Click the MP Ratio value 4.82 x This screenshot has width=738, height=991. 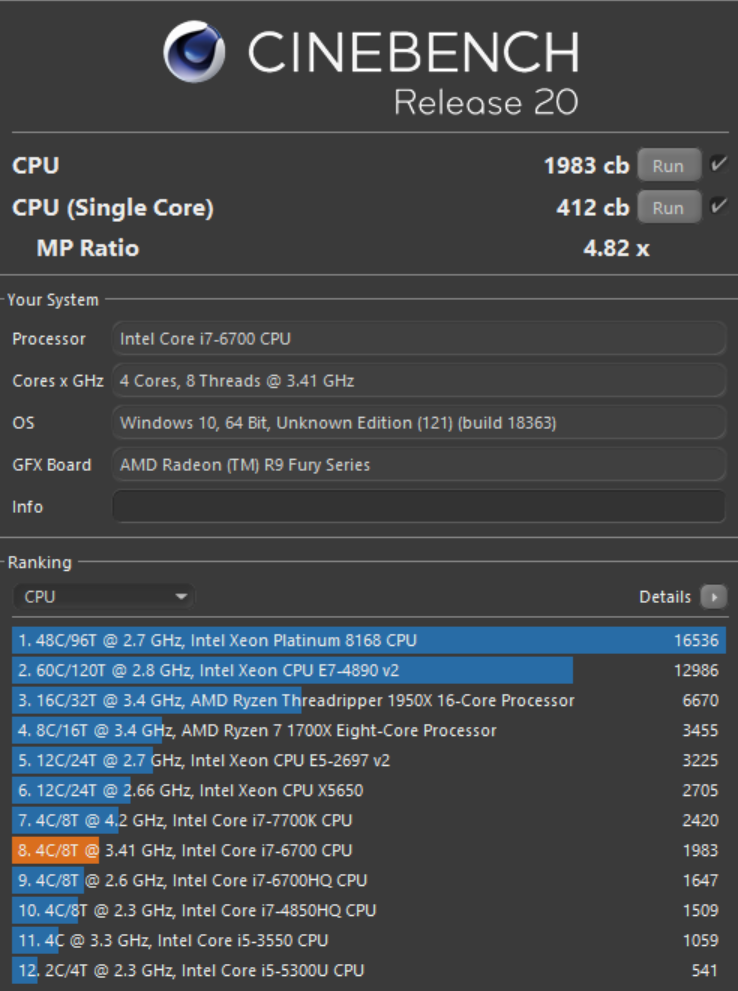(616, 248)
